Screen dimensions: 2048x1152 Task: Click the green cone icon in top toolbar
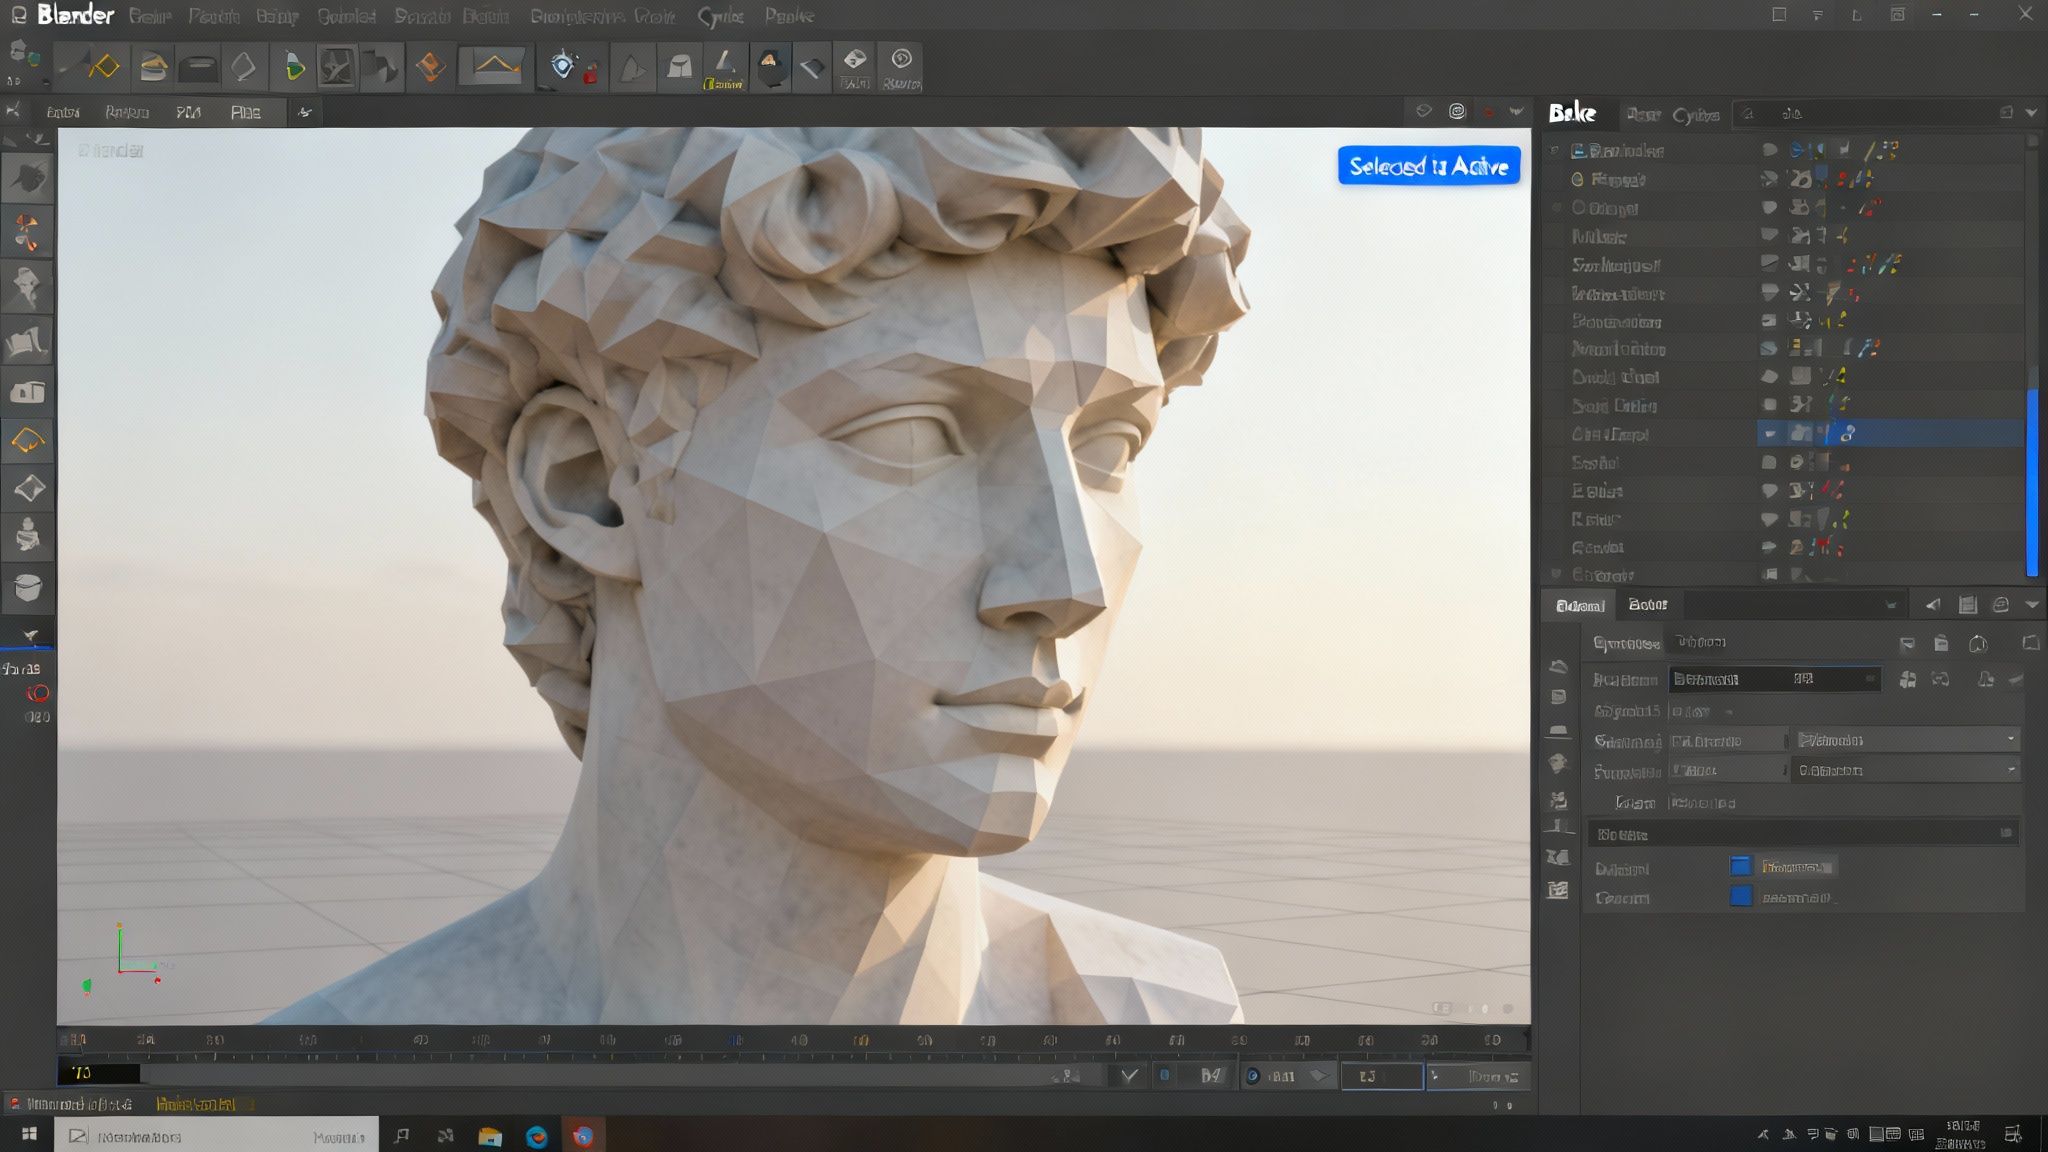(x=294, y=67)
